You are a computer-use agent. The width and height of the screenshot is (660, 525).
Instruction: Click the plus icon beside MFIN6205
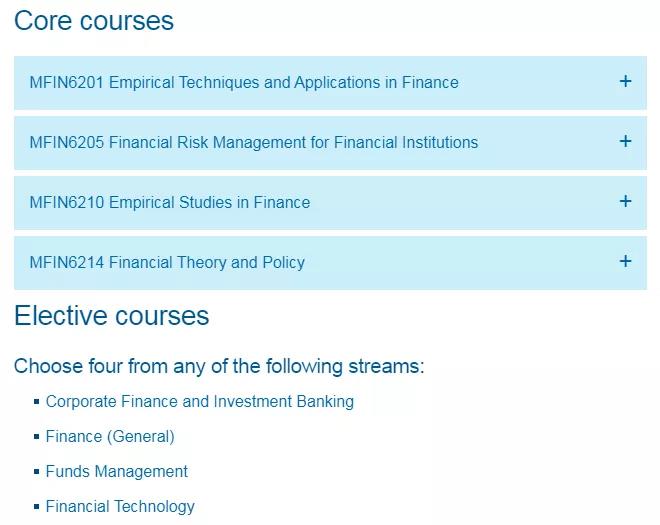pos(625,141)
